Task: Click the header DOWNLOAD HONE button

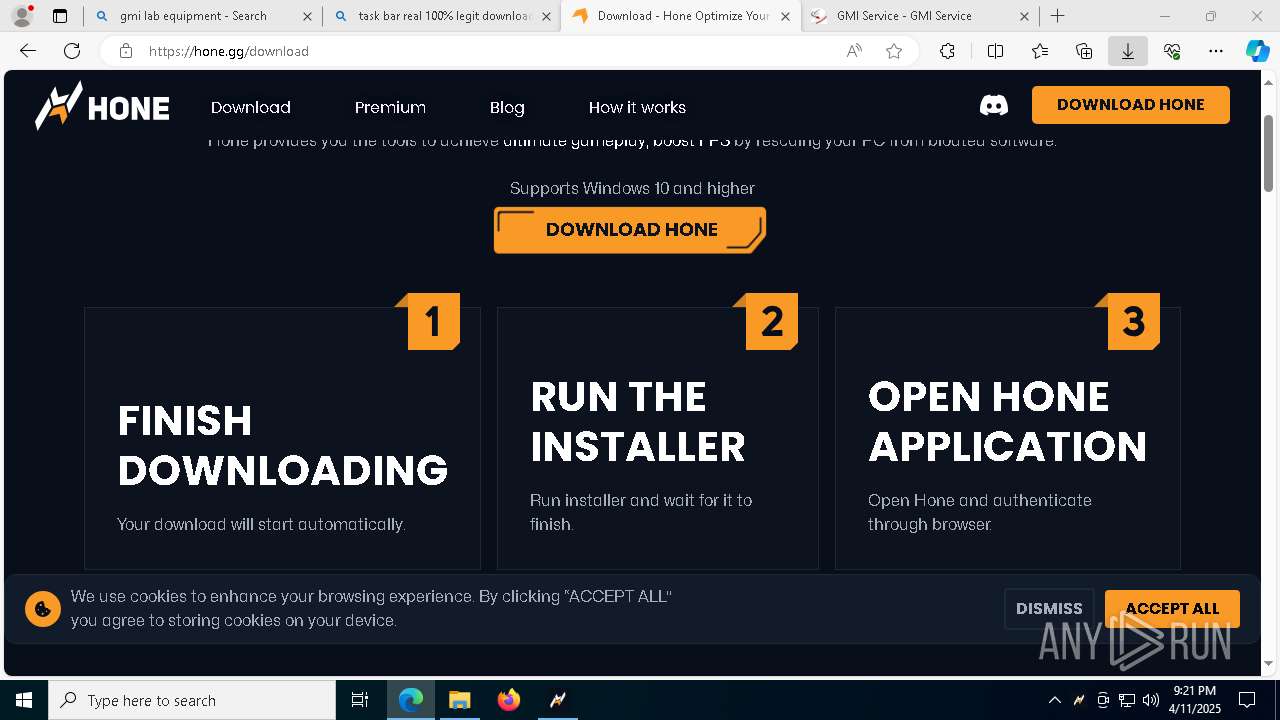Action: tap(1131, 105)
